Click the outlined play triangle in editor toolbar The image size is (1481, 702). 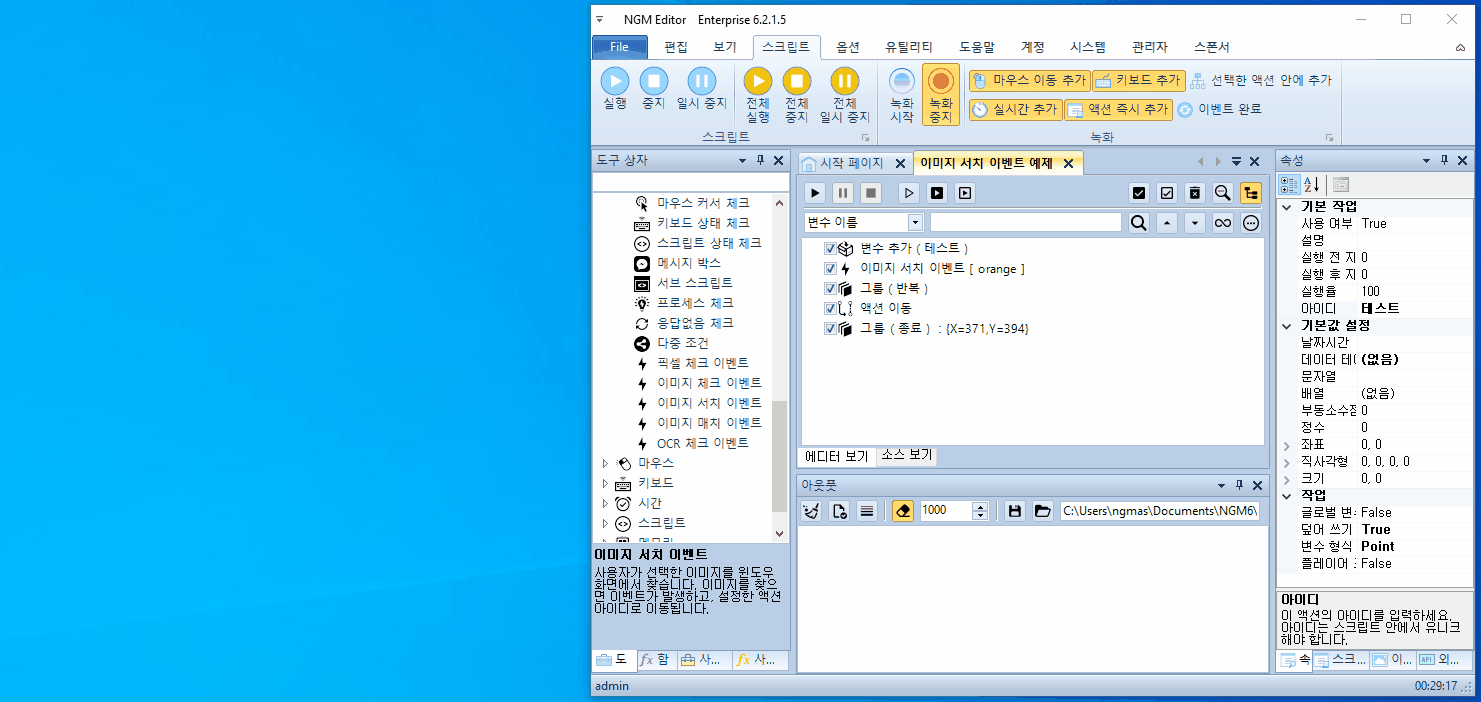coord(909,193)
